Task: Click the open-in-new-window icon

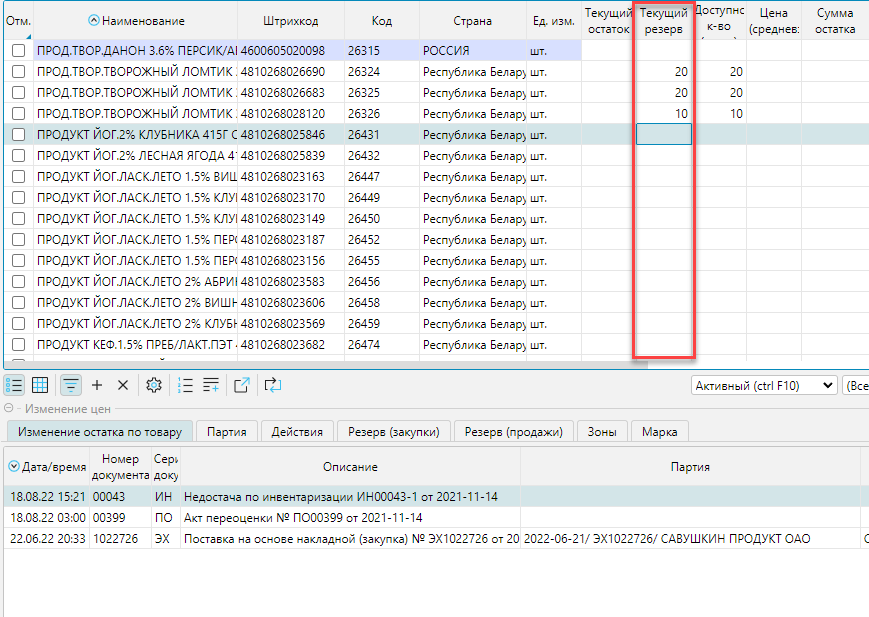Action: pyautogui.click(x=242, y=385)
